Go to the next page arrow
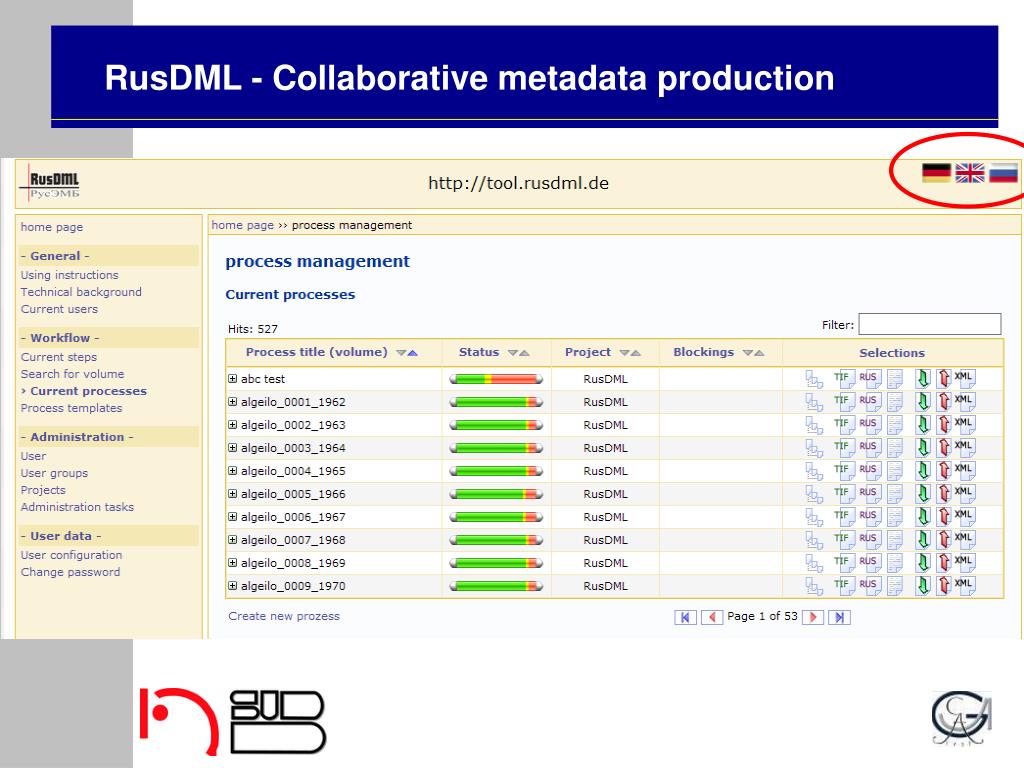This screenshot has height=768, width=1024. [x=813, y=617]
